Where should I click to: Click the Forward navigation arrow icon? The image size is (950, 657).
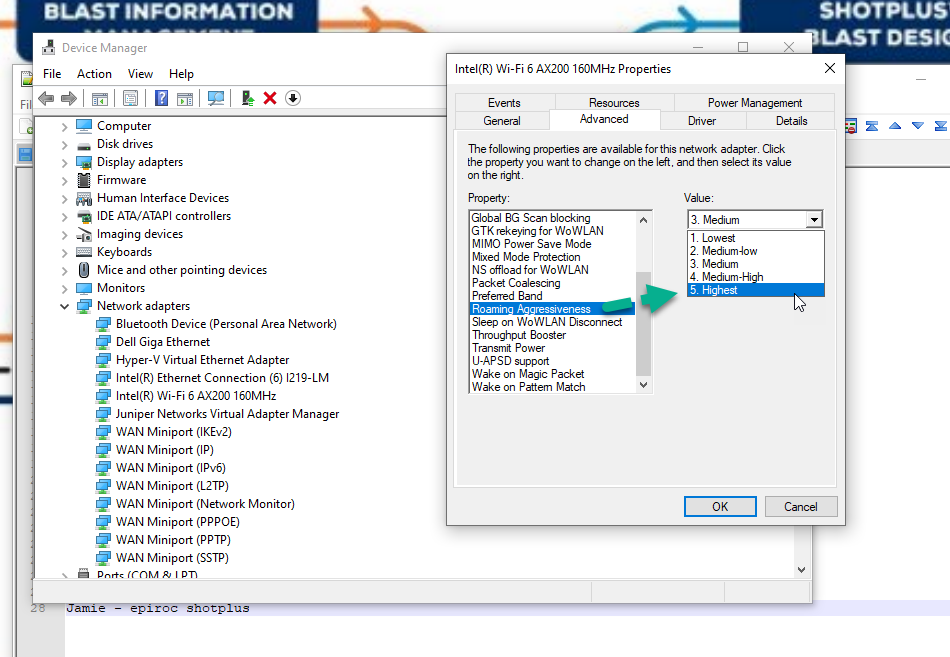click(x=66, y=97)
